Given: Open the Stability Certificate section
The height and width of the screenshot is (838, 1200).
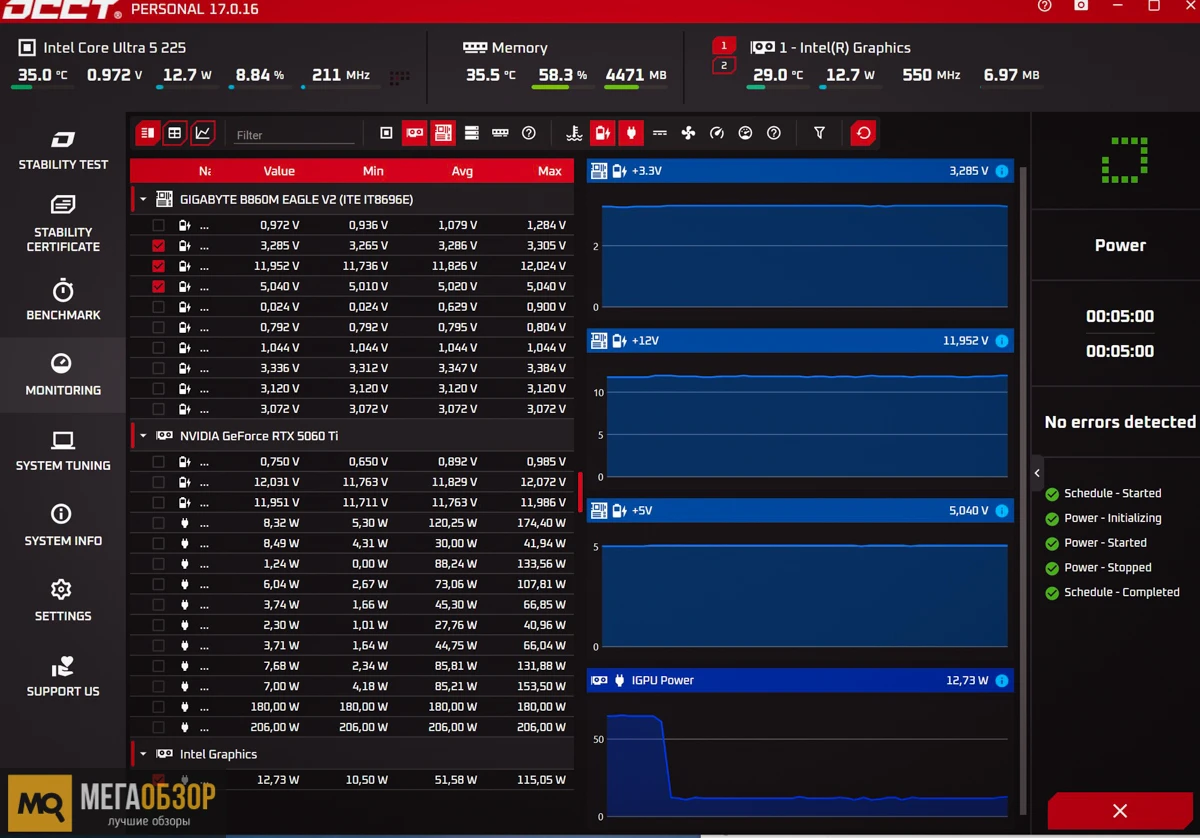Looking at the screenshot, I should point(63,225).
